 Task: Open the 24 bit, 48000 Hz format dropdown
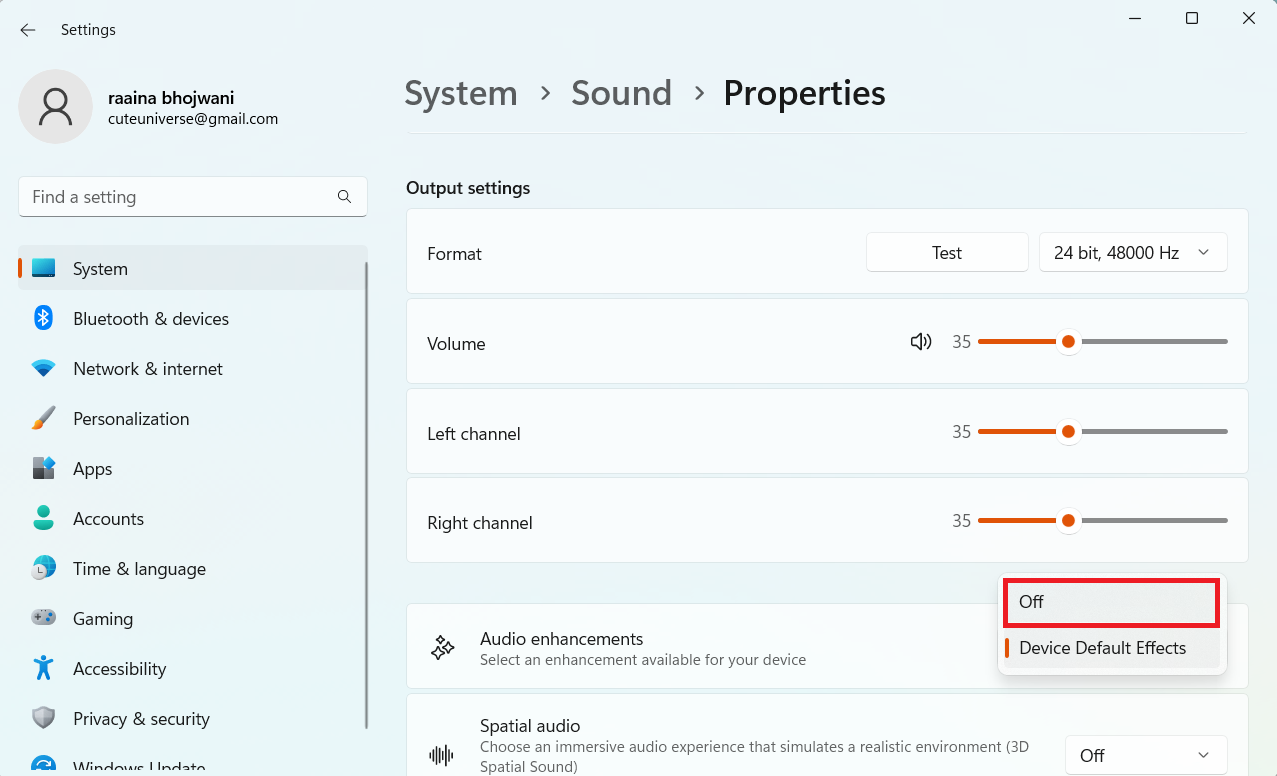point(1133,253)
